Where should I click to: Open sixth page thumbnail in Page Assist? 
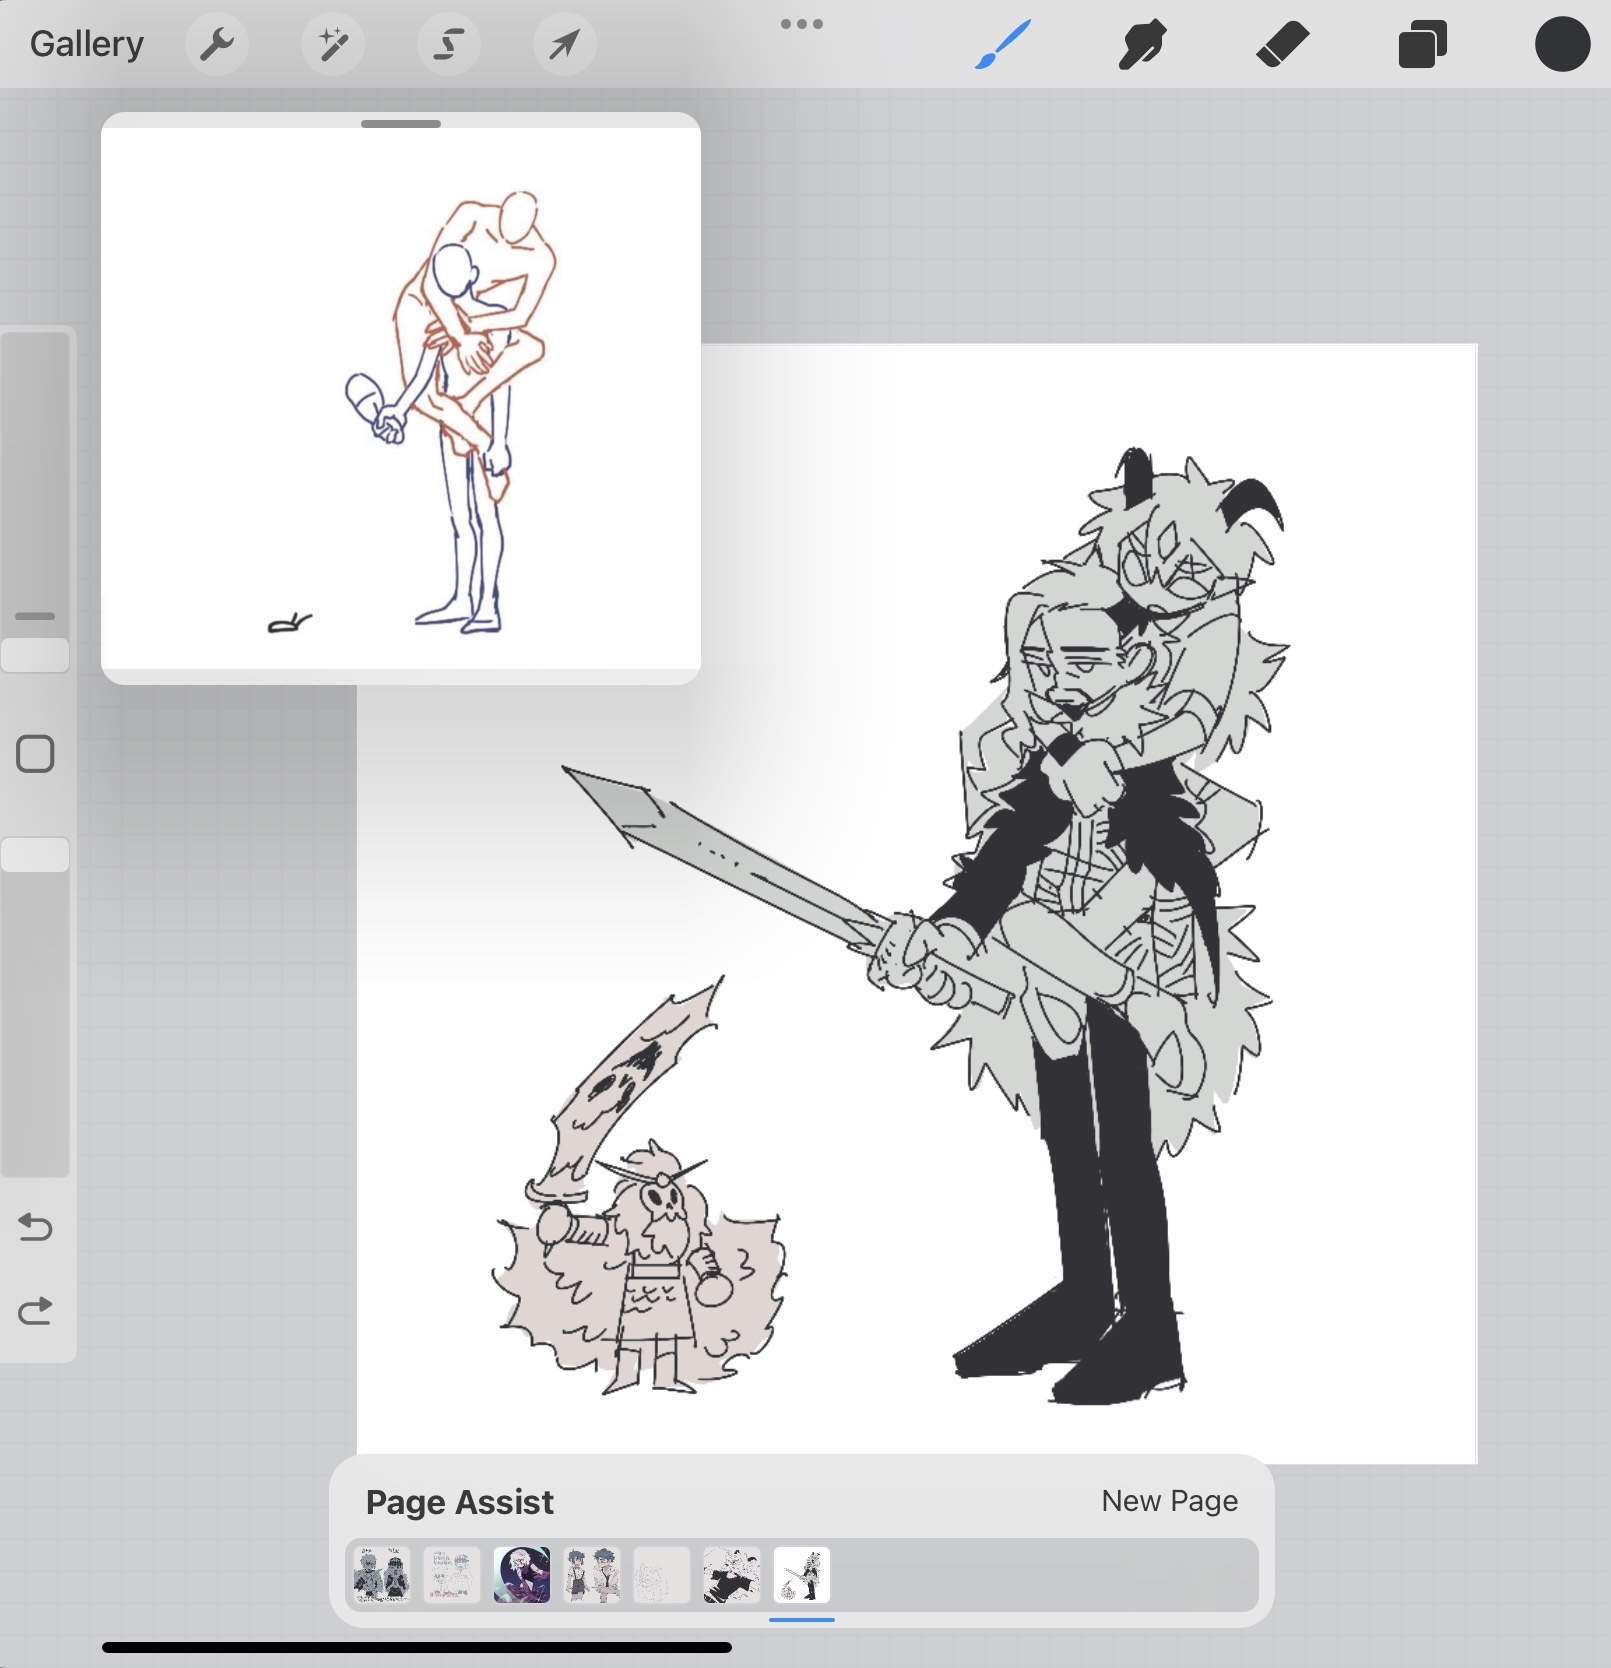[732, 1575]
